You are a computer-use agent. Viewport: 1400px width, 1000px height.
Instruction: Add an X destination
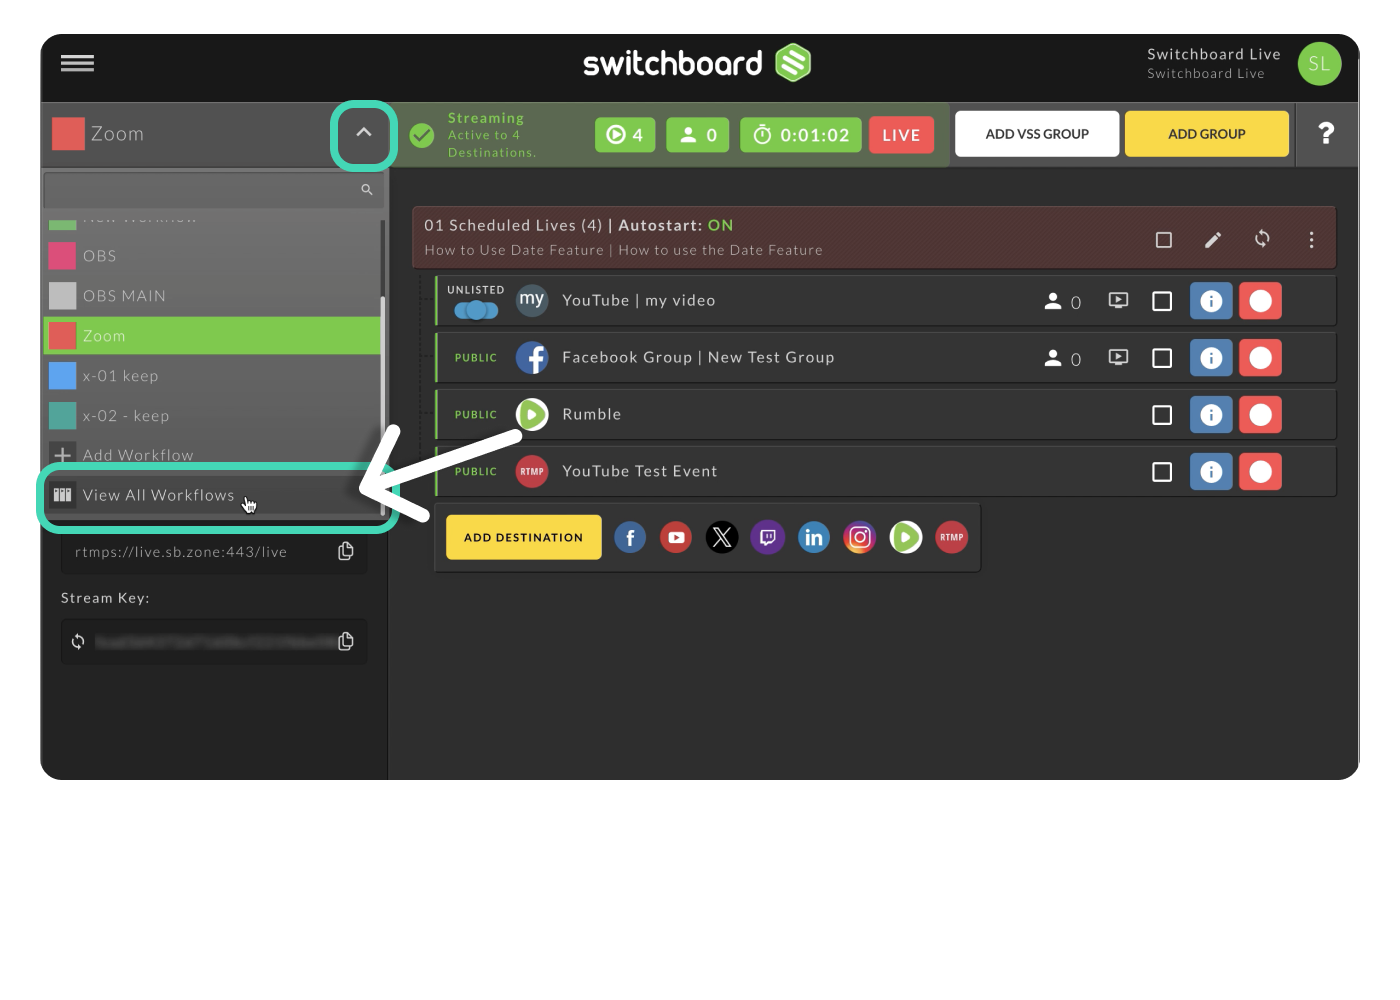coord(722,538)
